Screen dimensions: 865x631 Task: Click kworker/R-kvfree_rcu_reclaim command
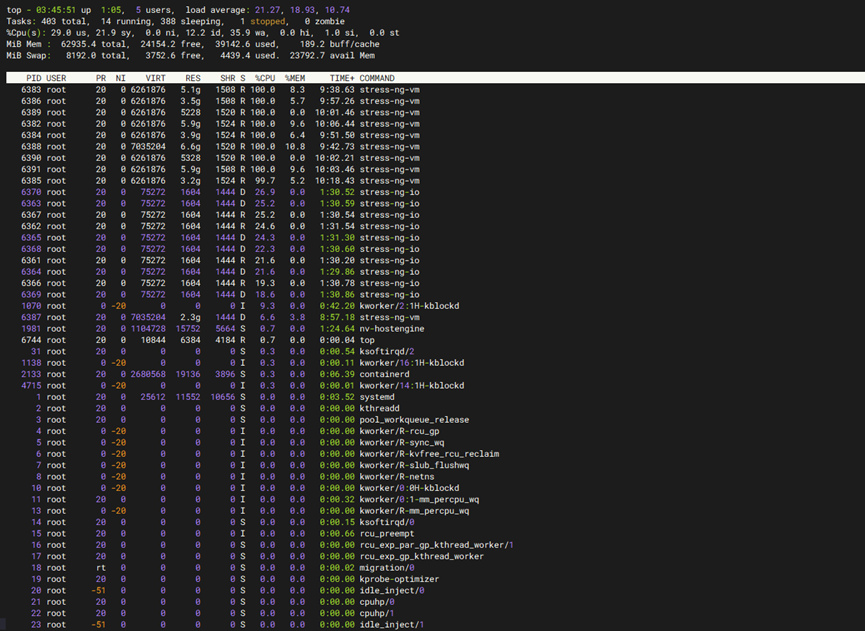pyautogui.click(x=429, y=454)
